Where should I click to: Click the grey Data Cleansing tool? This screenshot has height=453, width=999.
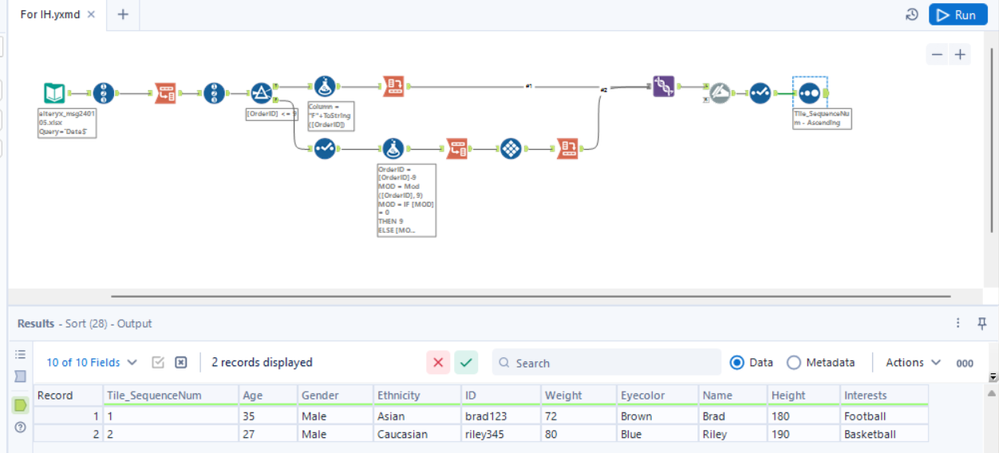pos(719,93)
